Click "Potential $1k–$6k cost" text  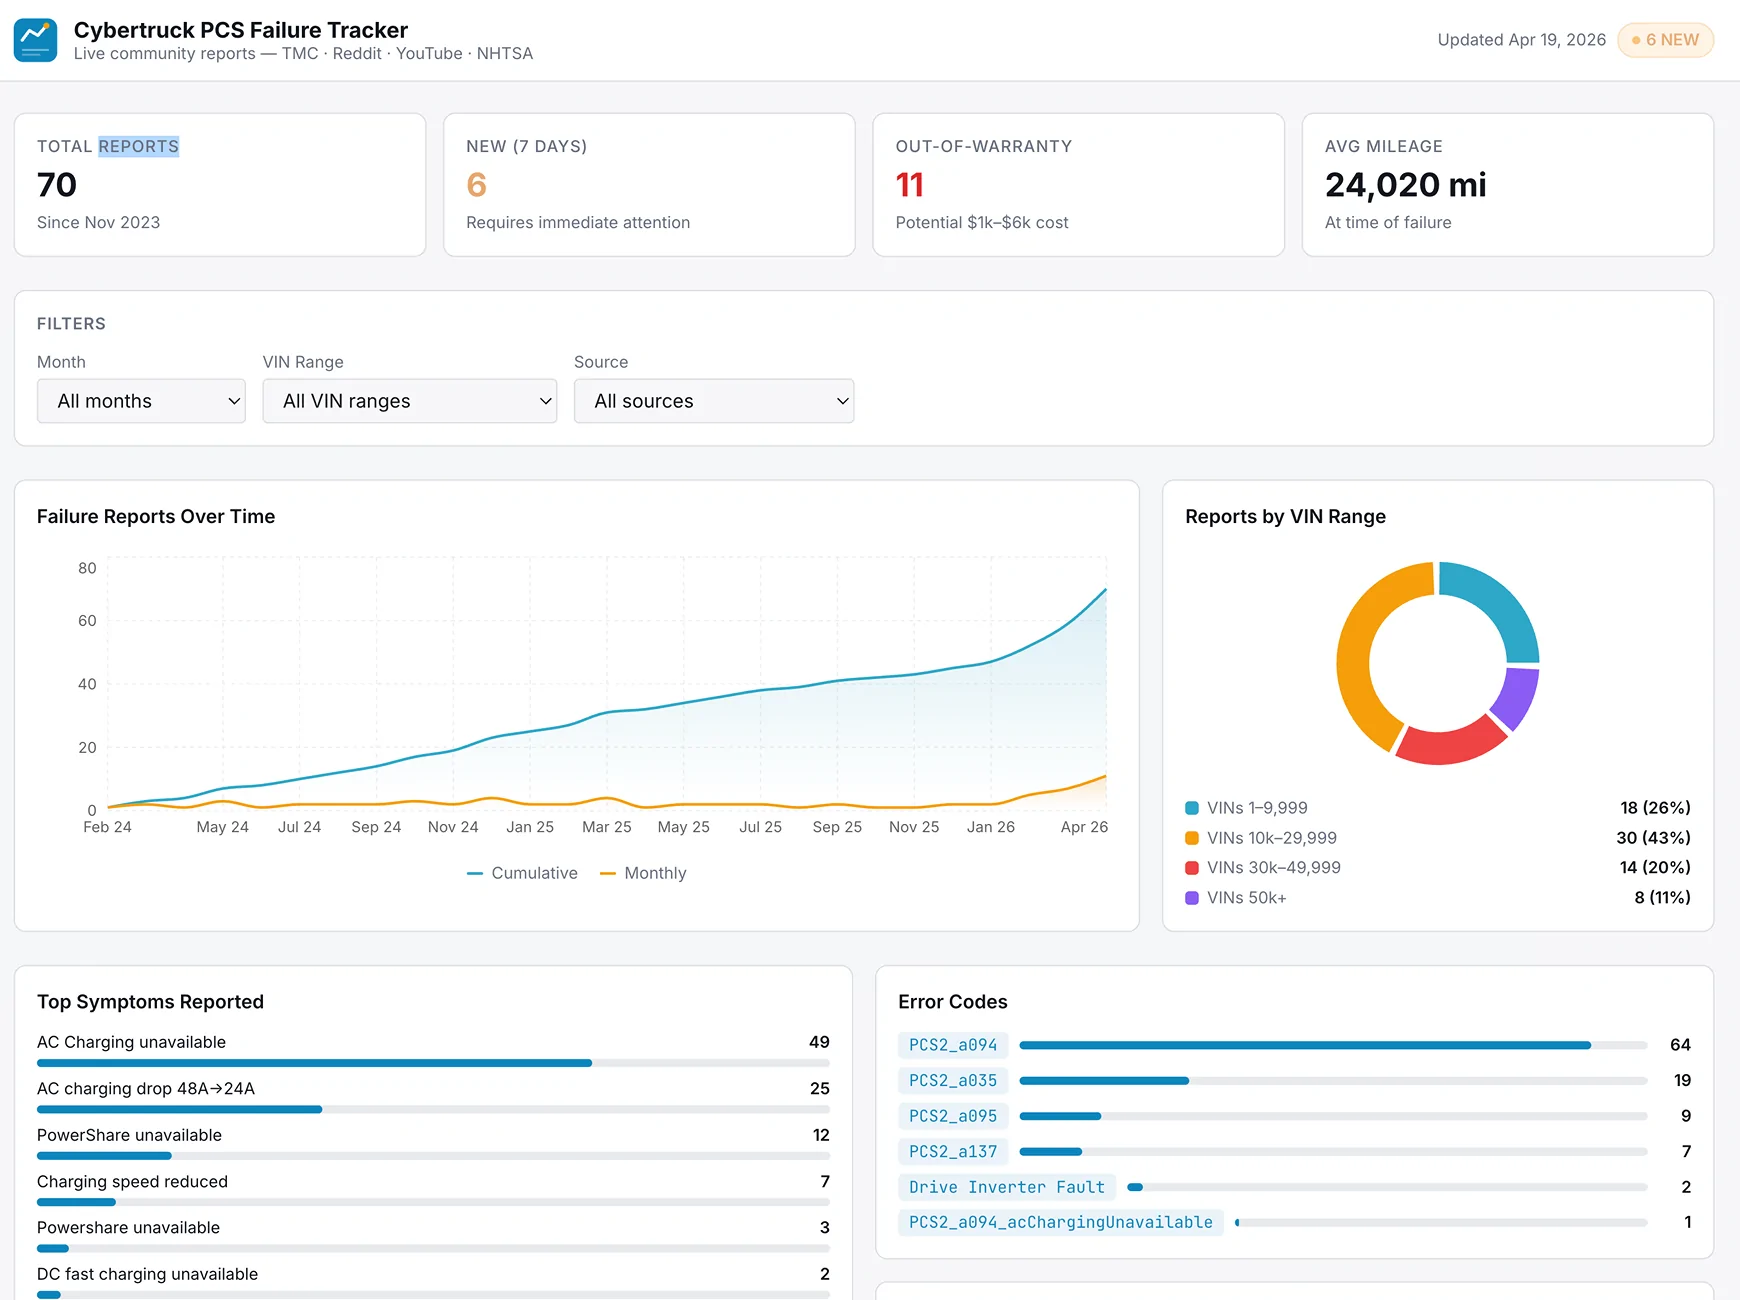coord(982,222)
